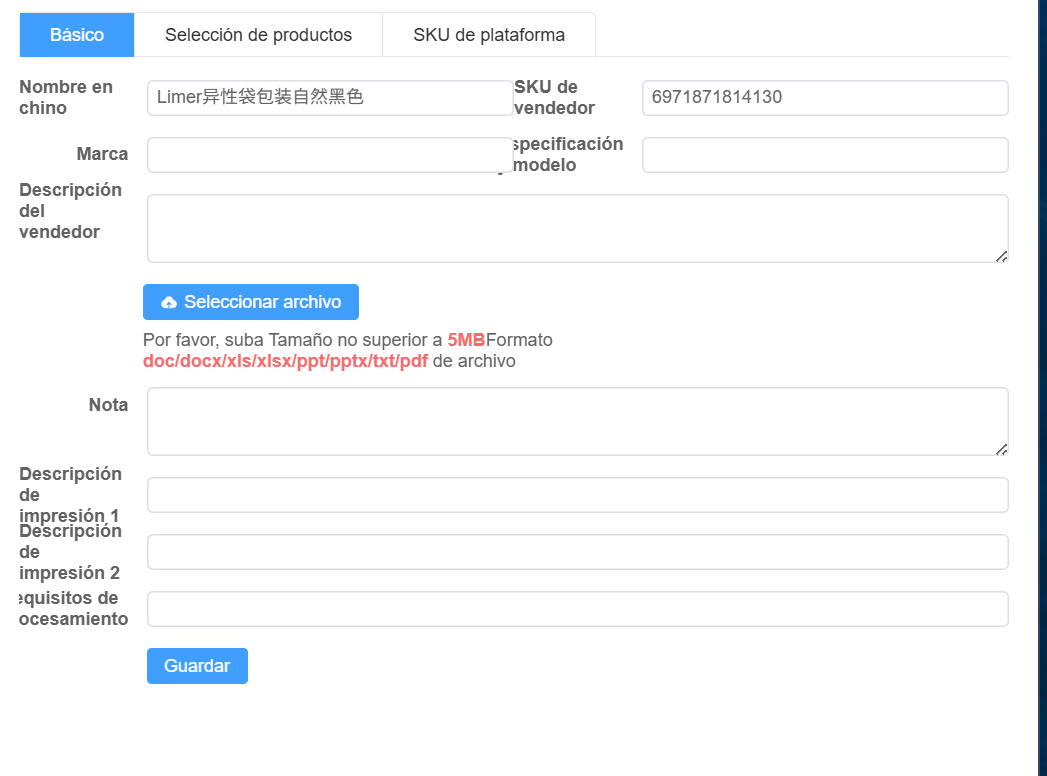
Task: Switch to the Básico tab
Action: 77,35
